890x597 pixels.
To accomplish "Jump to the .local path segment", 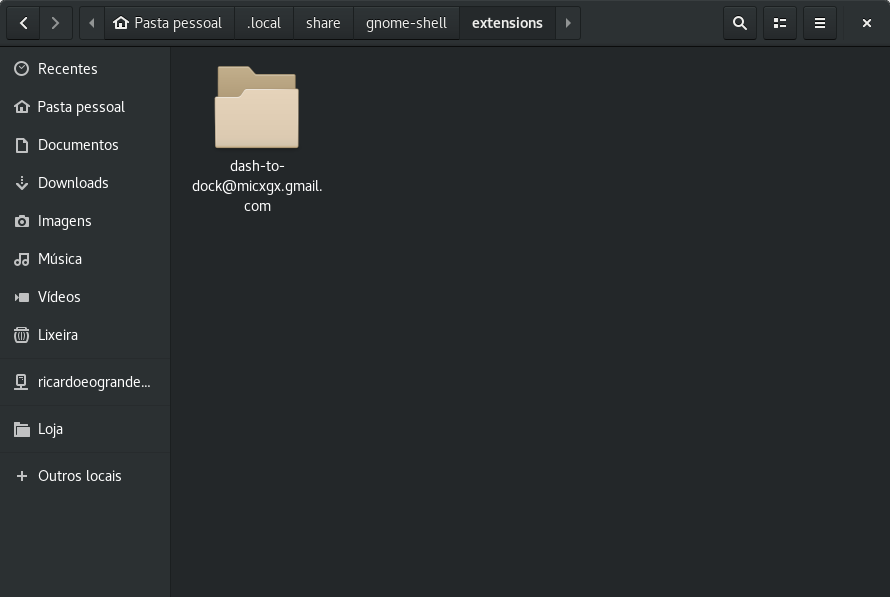I will click(264, 23).
